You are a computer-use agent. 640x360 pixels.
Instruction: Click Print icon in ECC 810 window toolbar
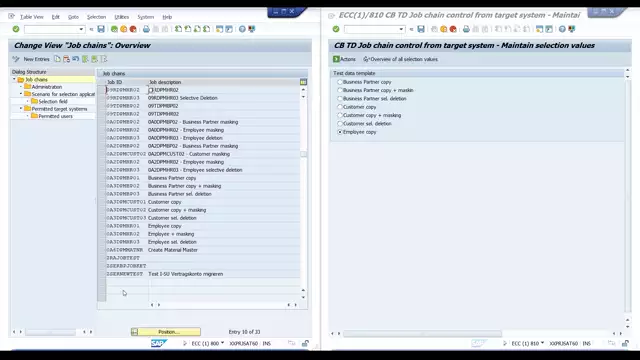466,29
